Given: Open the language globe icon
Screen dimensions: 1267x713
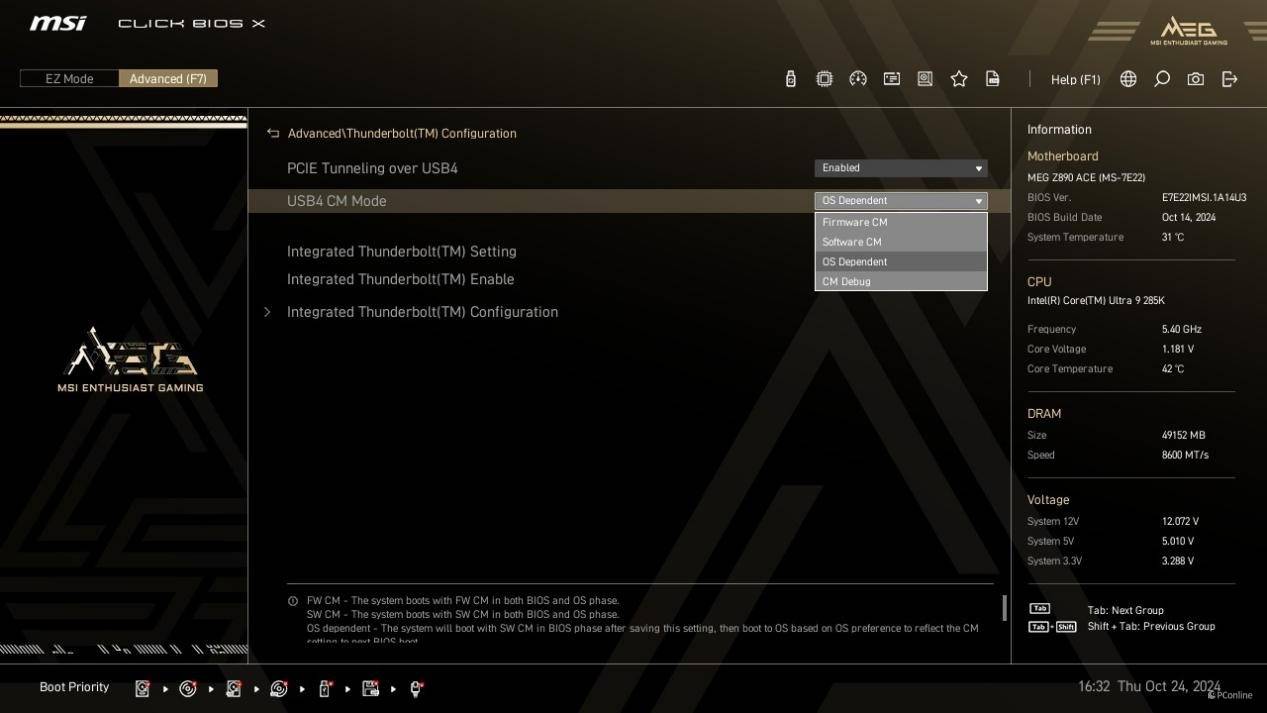Looking at the screenshot, I should point(1128,79).
